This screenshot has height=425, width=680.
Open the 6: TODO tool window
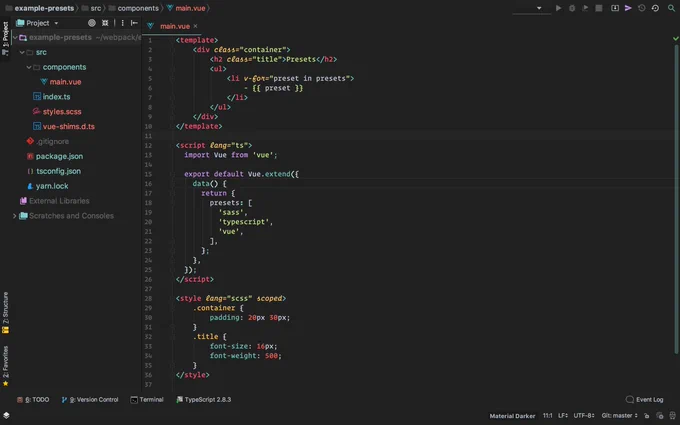pyautogui.click(x=33, y=399)
